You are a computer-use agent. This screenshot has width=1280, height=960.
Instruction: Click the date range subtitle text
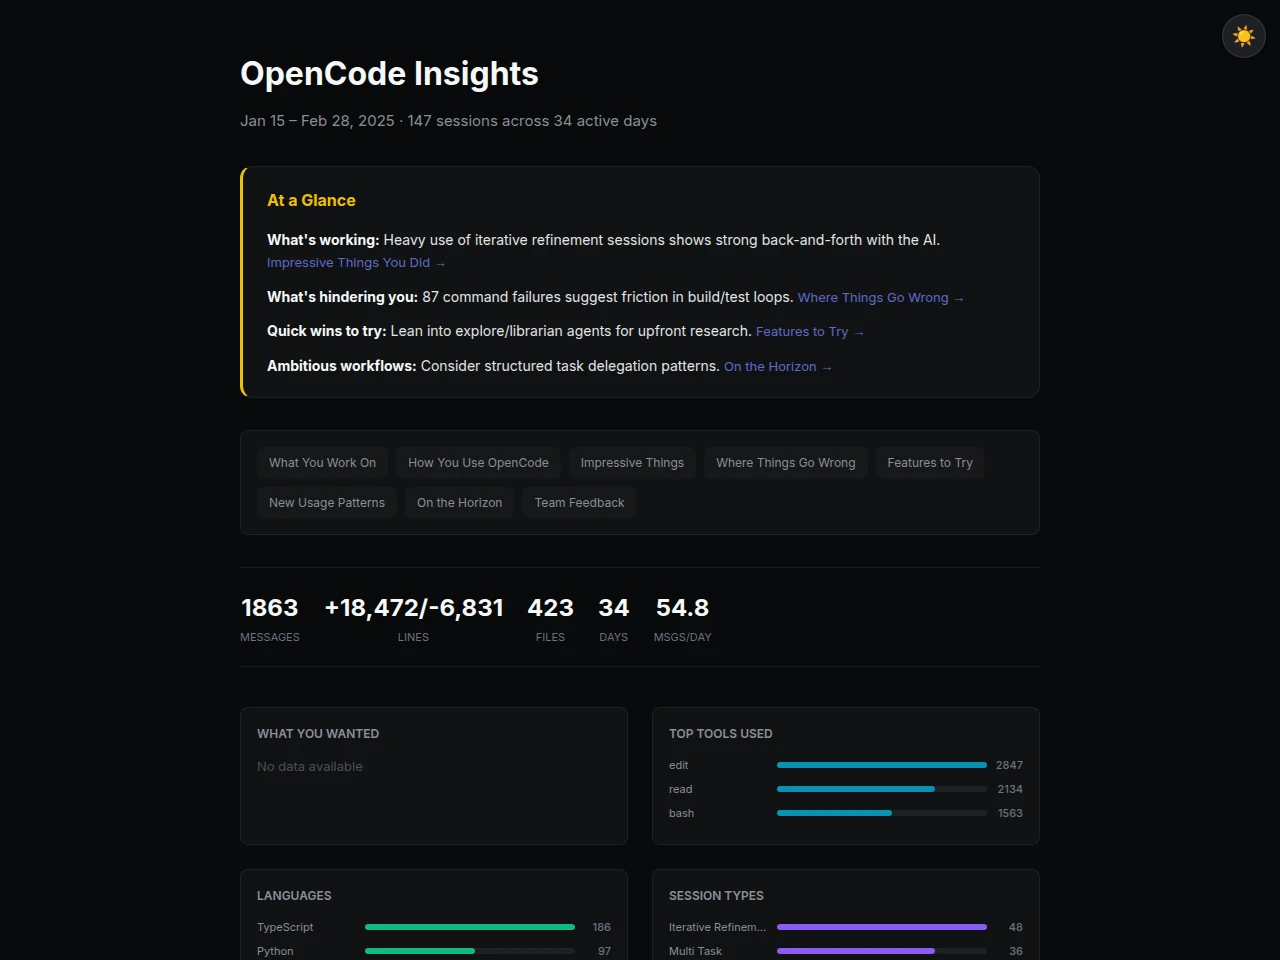tap(448, 121)
